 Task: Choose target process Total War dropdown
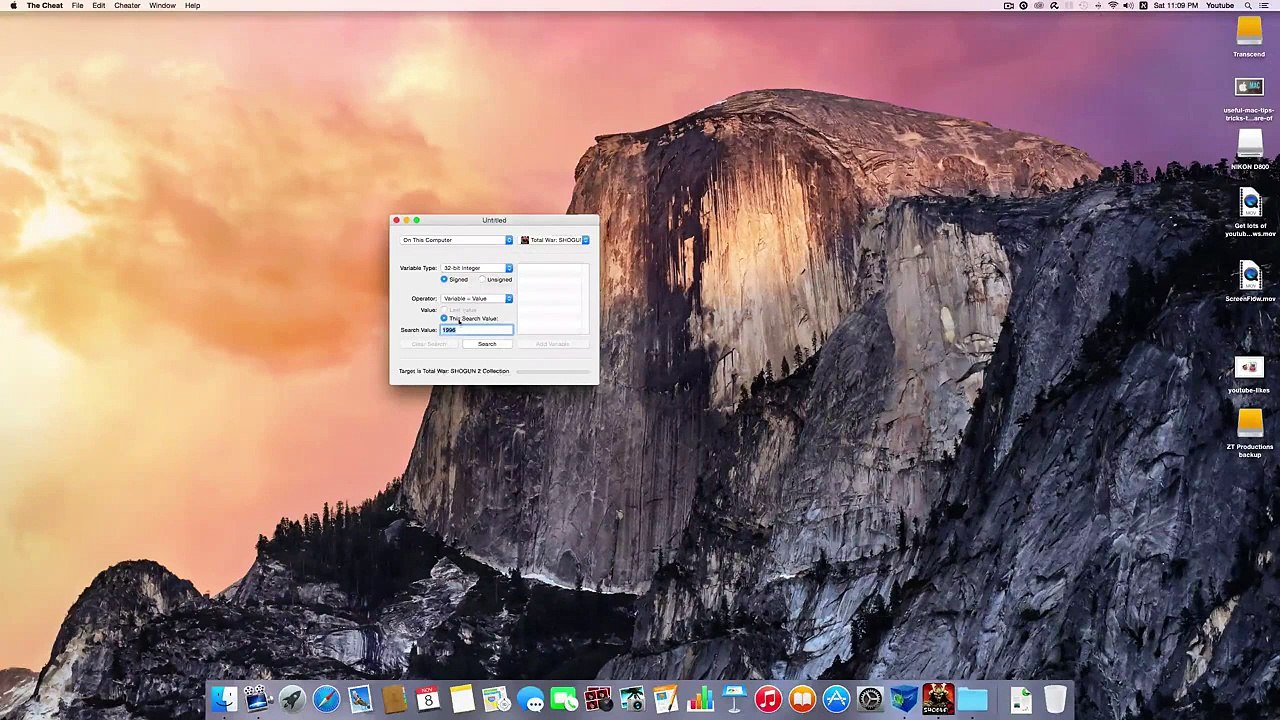[x=555, y=240]
